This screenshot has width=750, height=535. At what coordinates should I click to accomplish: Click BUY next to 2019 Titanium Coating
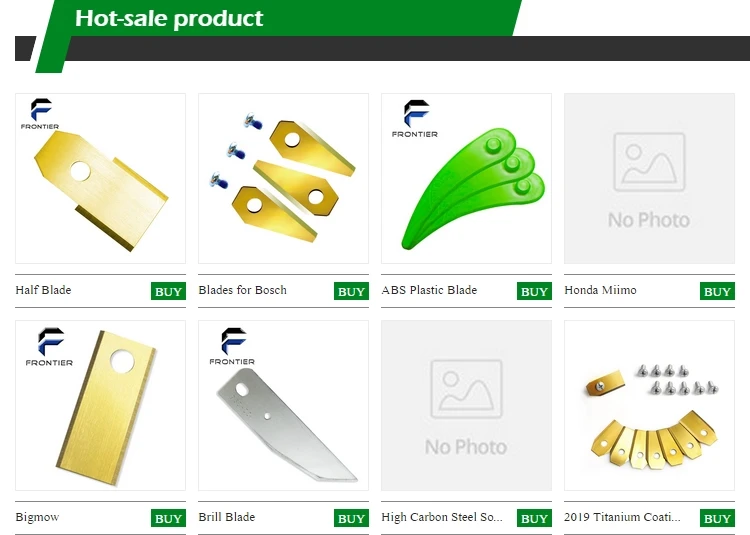(717, 518)
